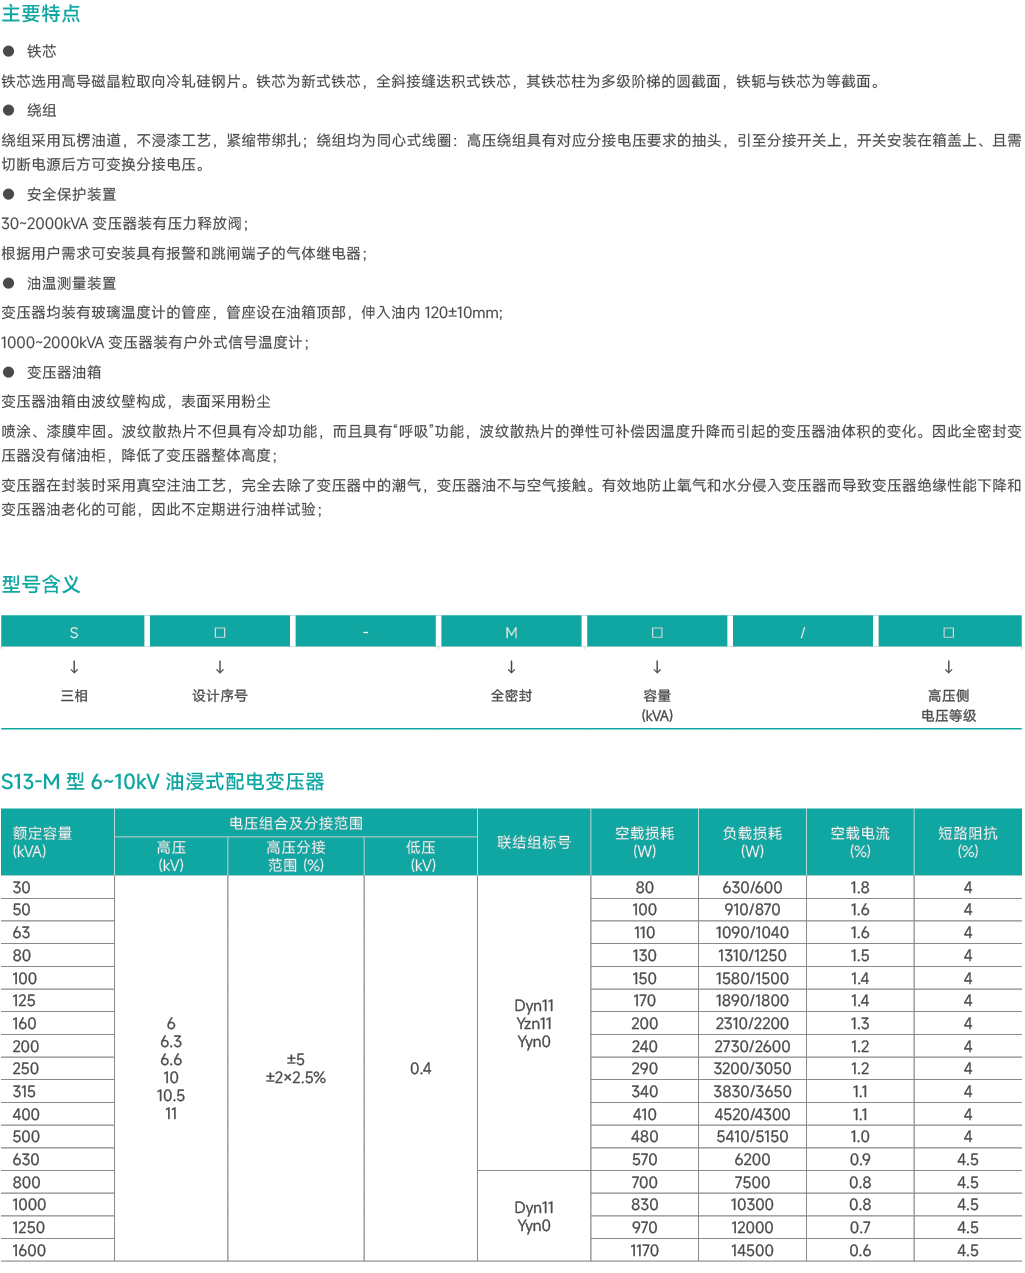Click the ±5 ±2×2.5% tap range cell
The image size is (1025, 1273).
pyautogui.click(x=296, y=1068)
